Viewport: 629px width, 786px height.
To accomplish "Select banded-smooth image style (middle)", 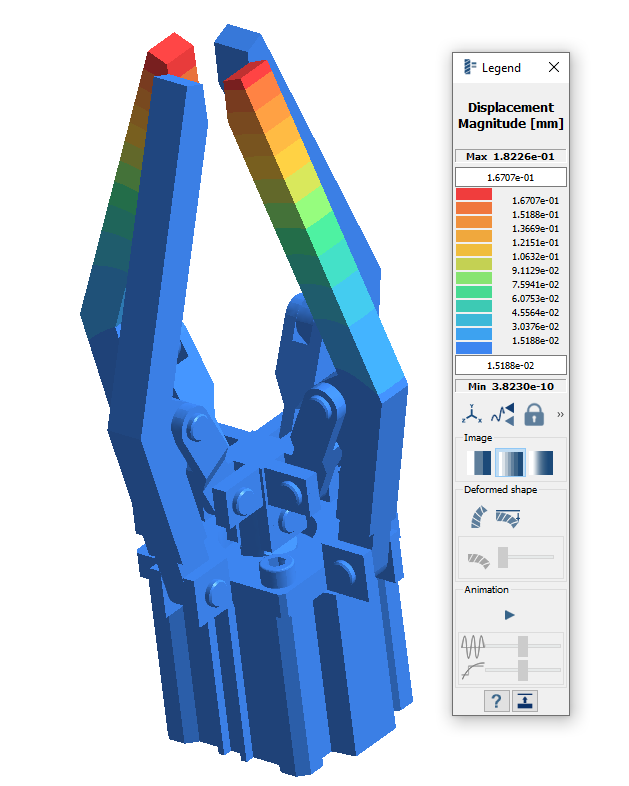I will point(510,462).
